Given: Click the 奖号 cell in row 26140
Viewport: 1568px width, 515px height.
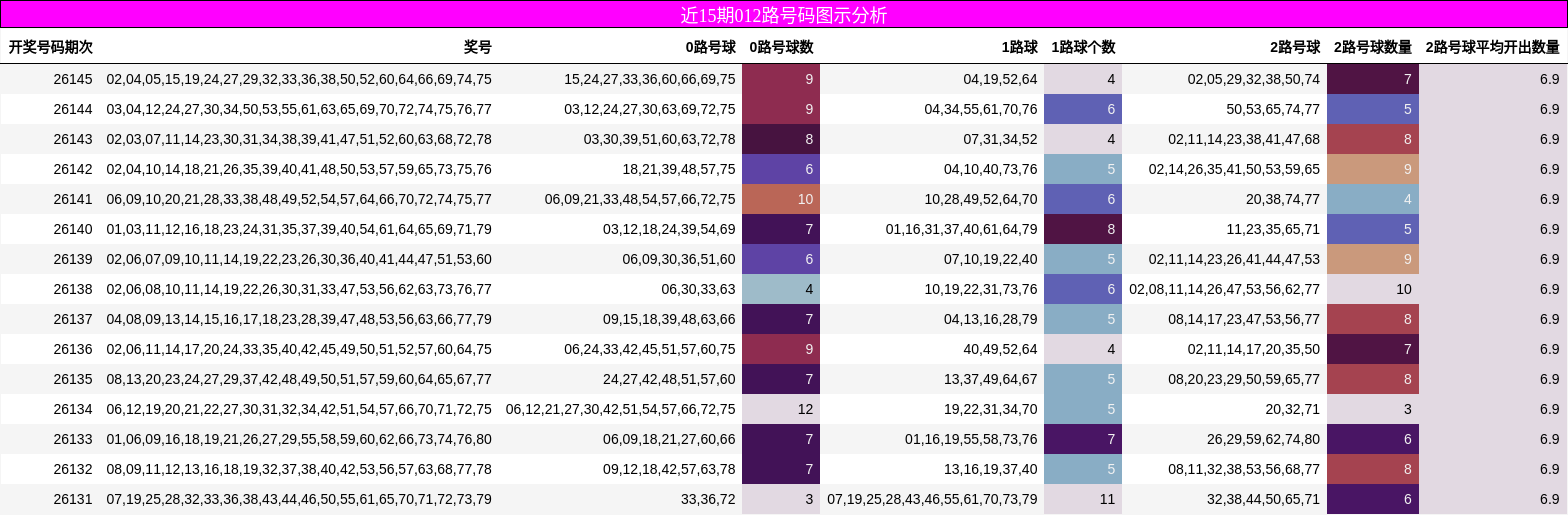Looking at the screenshot, I should (299, 229).
